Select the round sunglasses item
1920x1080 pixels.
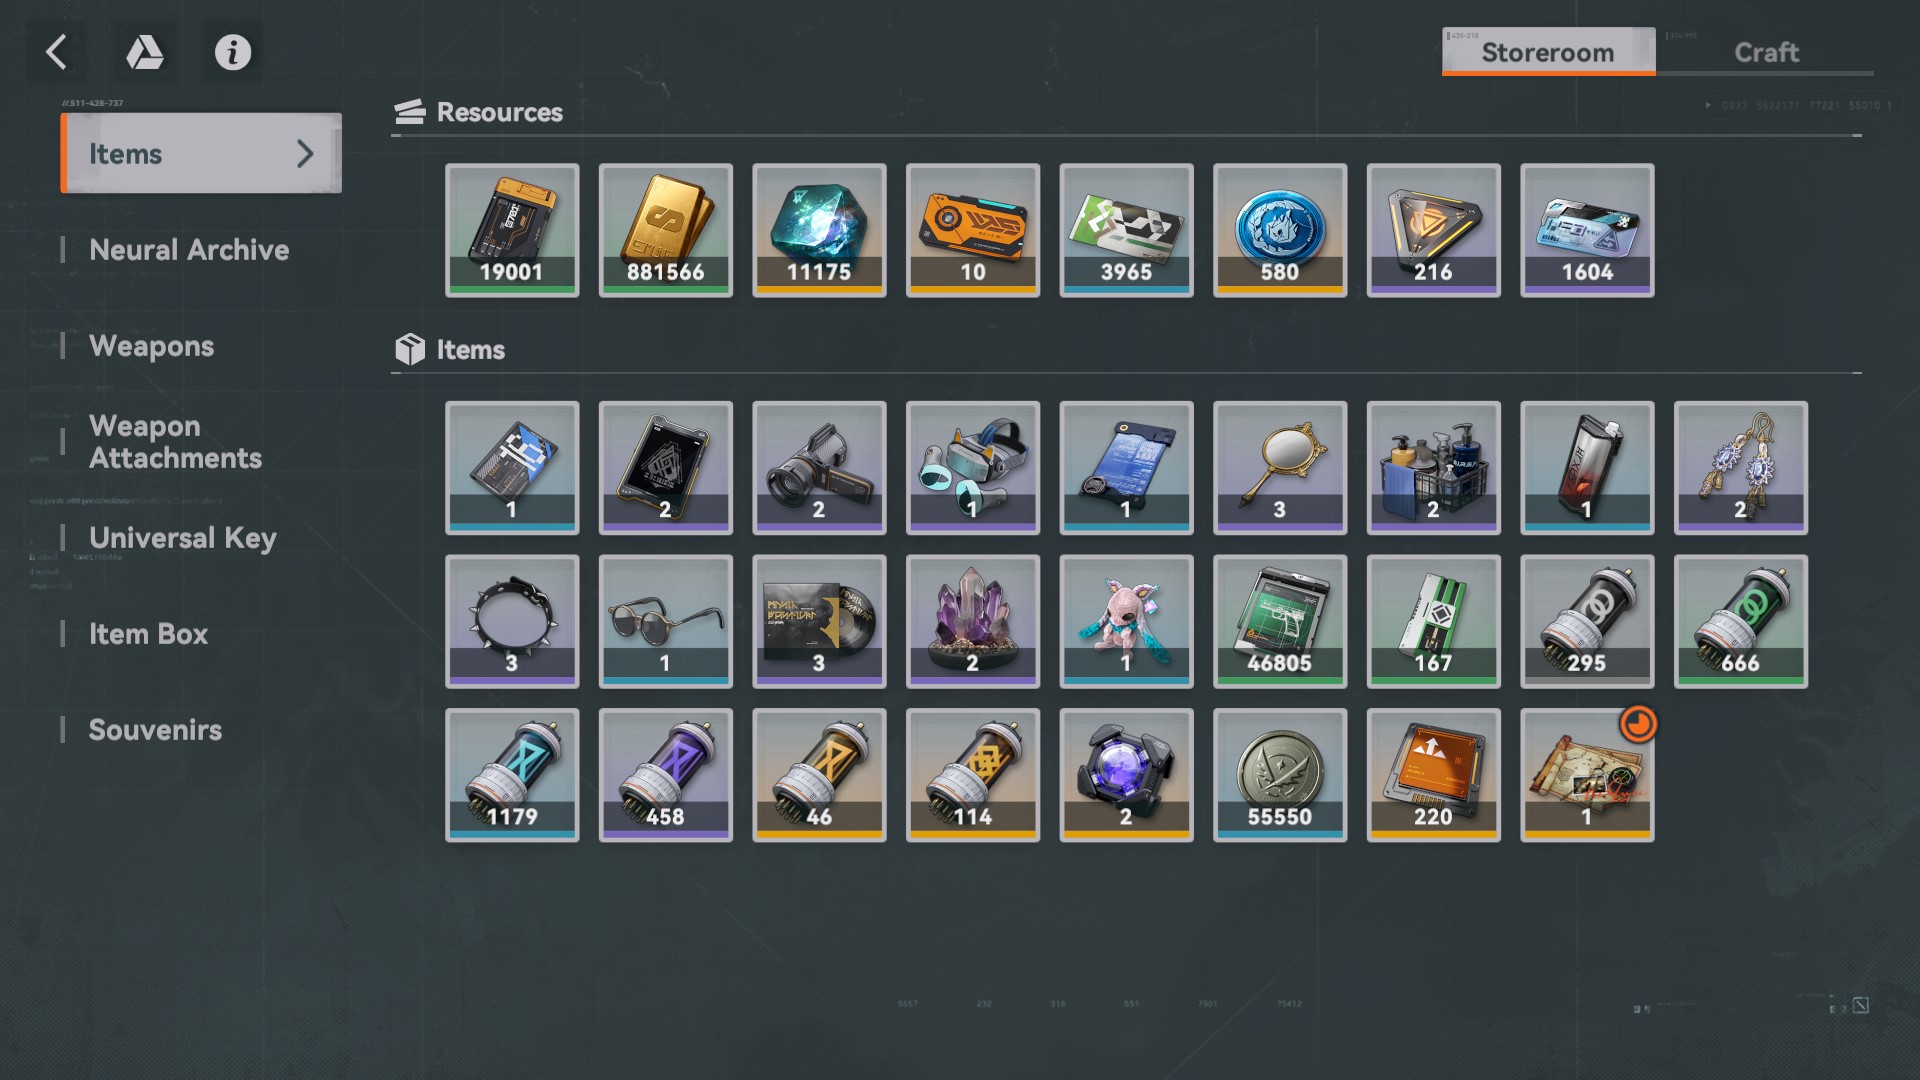coord(665,621)
